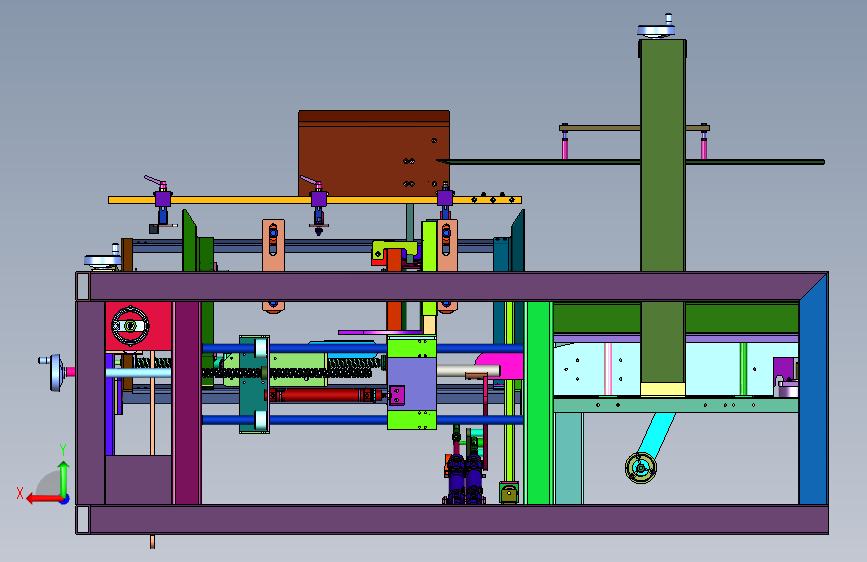Image resolution: width=867 pixels, height=562 pixels.
Task: Select the thin magenta horizontal plate
Action: point(376,332)
